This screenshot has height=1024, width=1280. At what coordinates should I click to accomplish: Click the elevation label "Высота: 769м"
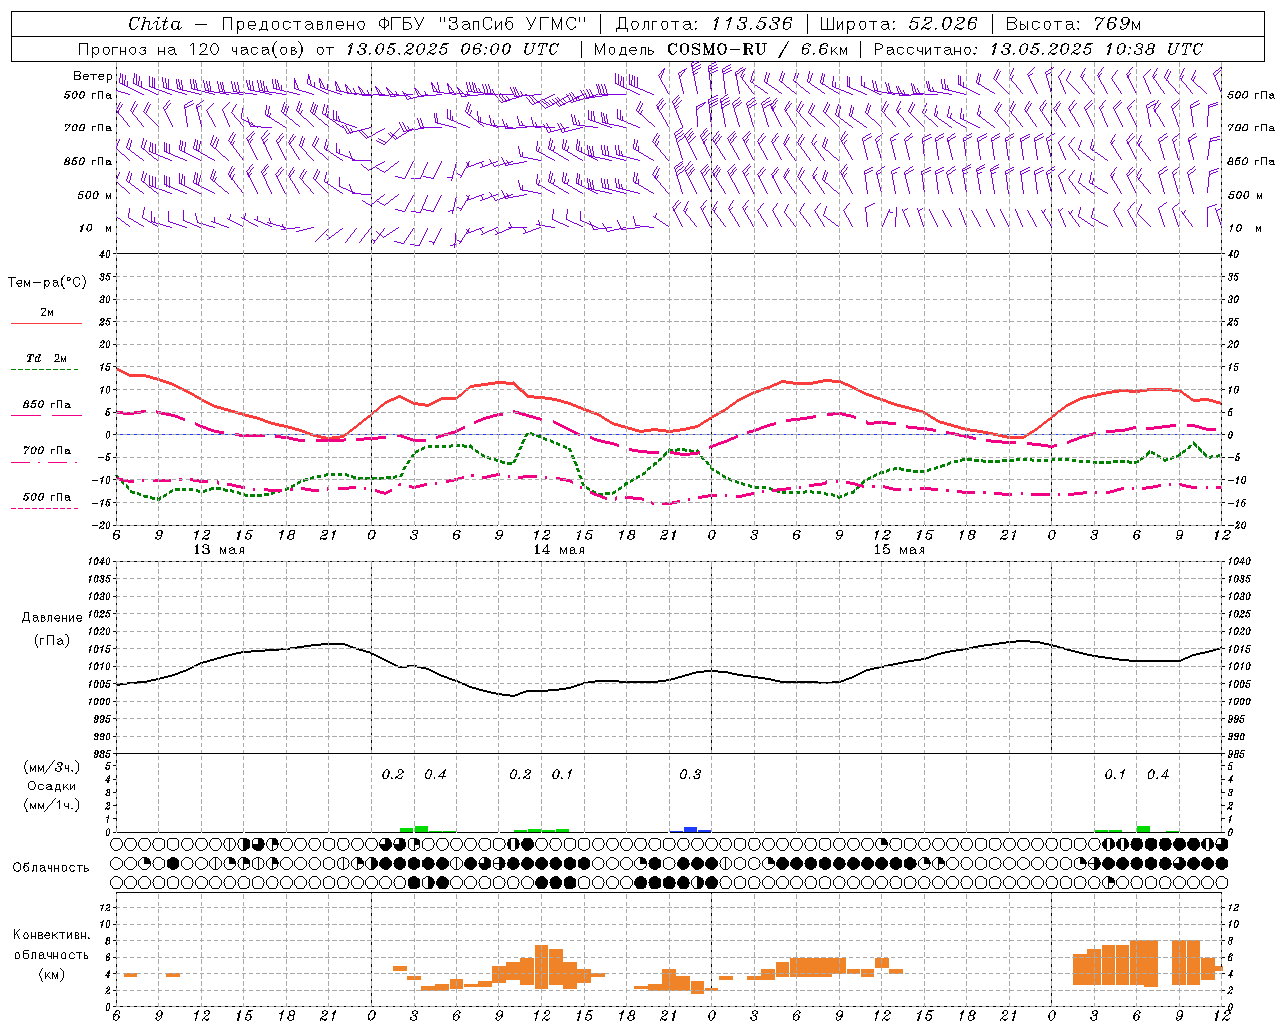pos(1073,24)
